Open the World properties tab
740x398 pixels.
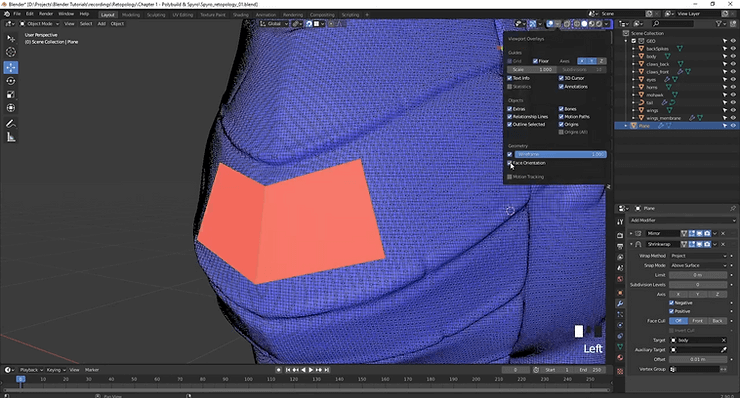point(620,279)
